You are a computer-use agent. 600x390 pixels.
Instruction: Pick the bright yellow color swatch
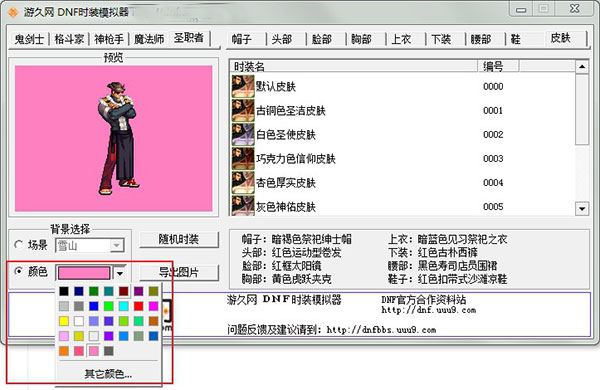(x=64, y=321)
